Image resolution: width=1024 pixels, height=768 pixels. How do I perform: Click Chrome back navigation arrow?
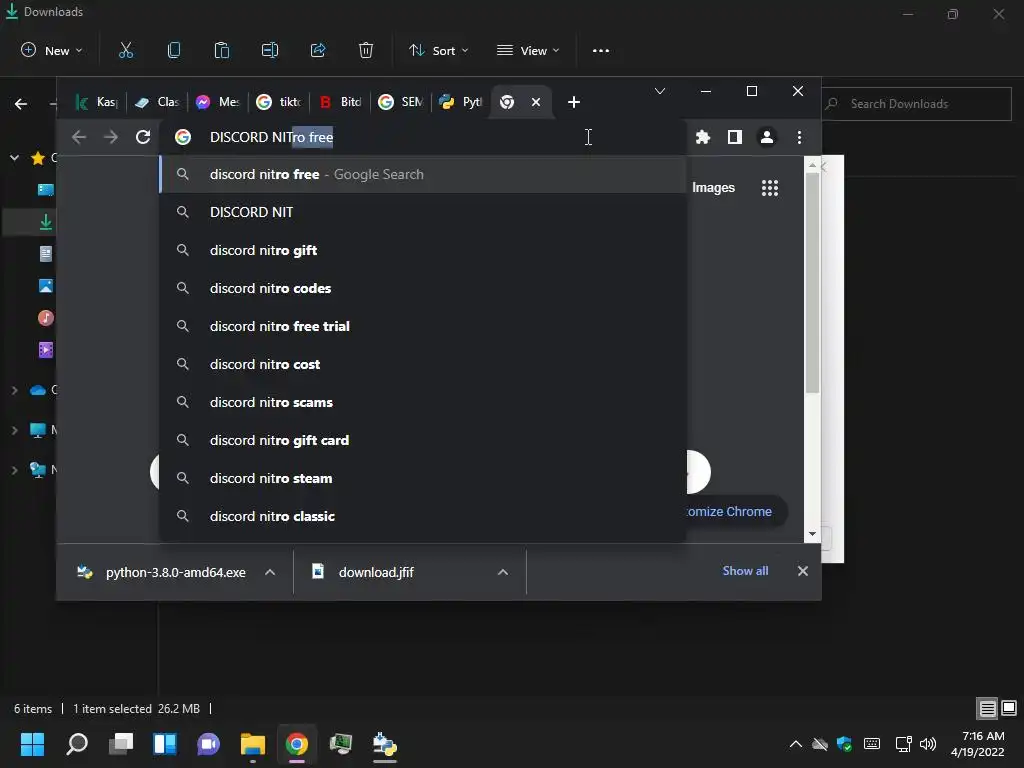79,137
